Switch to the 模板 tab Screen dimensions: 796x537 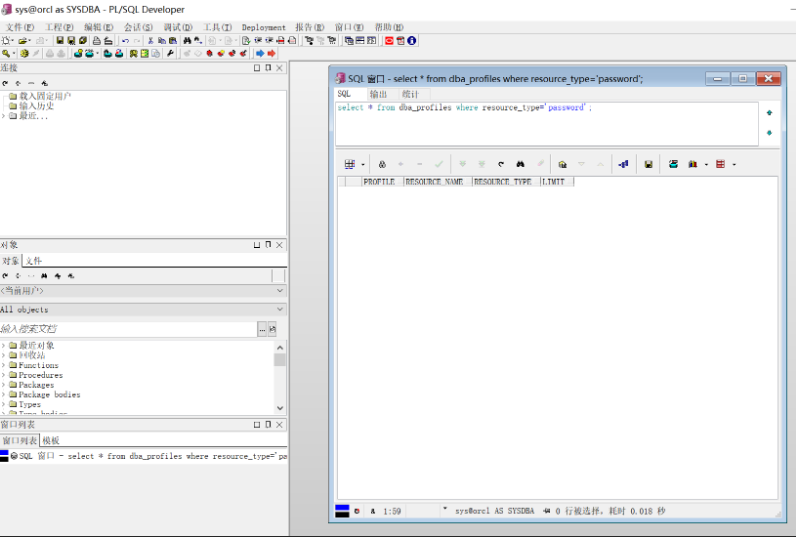pos(51,441)
